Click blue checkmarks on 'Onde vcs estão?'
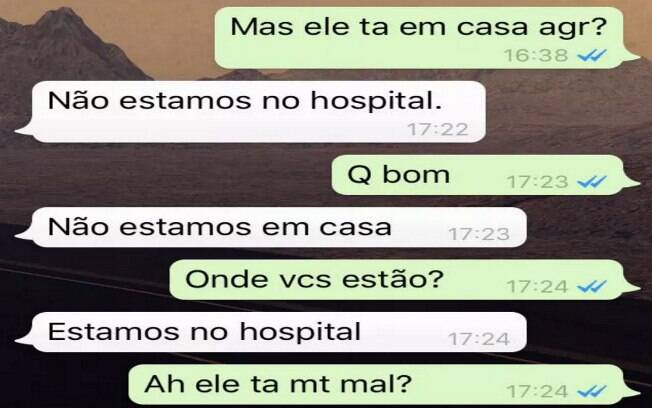 pos(592,286)
